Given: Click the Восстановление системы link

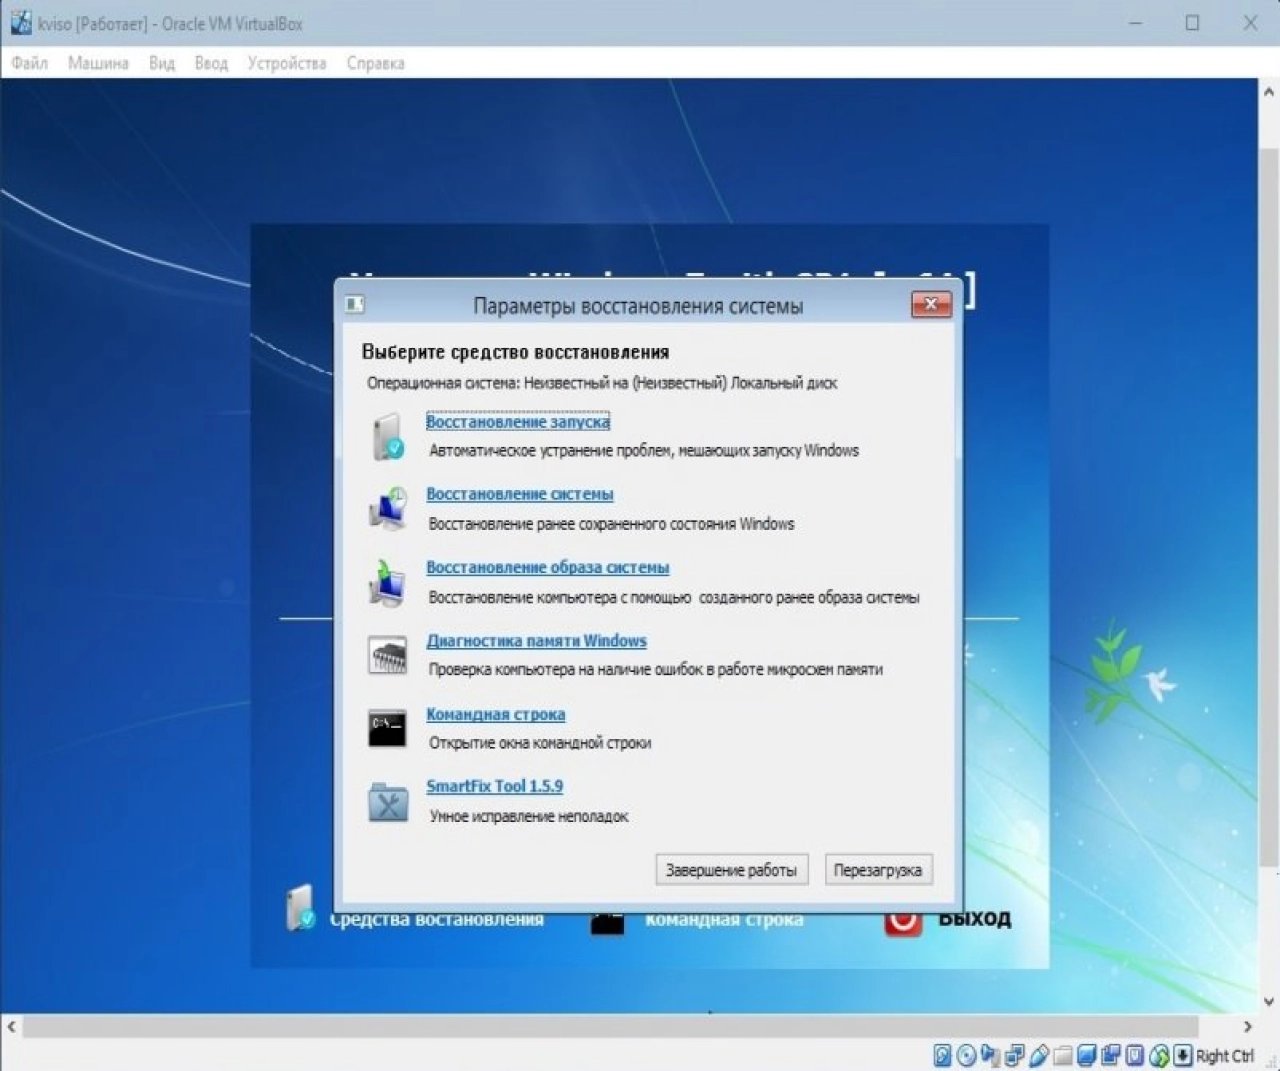Looking at the screenshot, I should (x=520, y=494).
